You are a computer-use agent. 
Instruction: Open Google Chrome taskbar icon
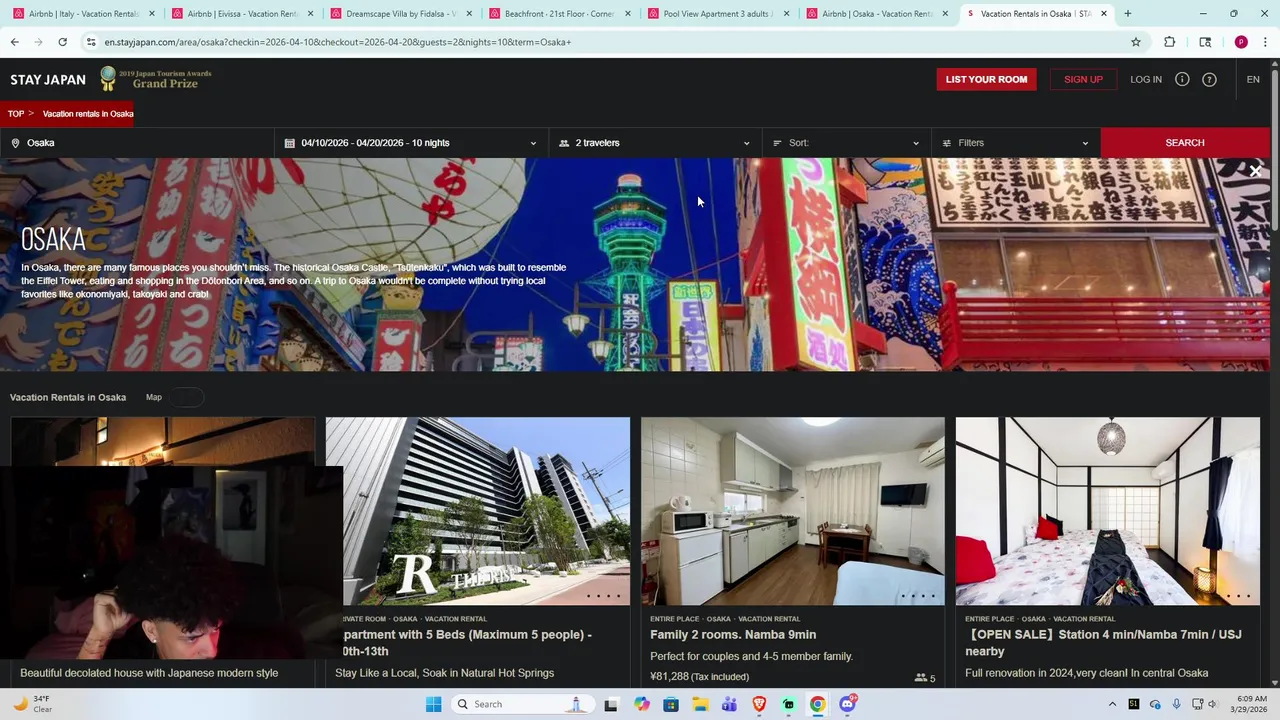point(817,704)
